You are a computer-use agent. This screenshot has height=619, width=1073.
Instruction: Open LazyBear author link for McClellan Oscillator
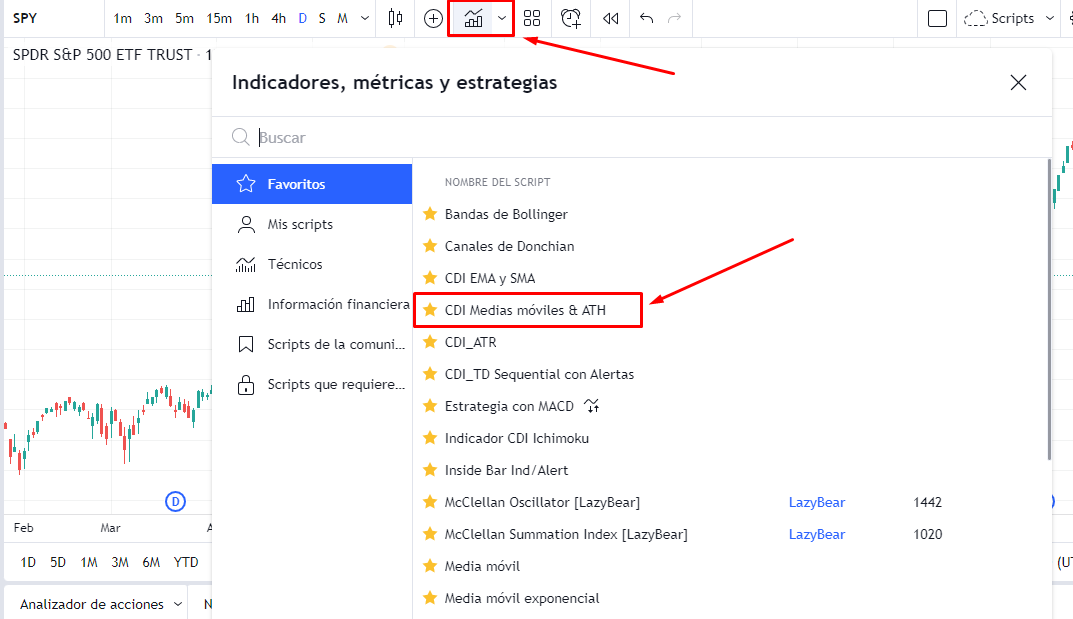pos(816,502)
